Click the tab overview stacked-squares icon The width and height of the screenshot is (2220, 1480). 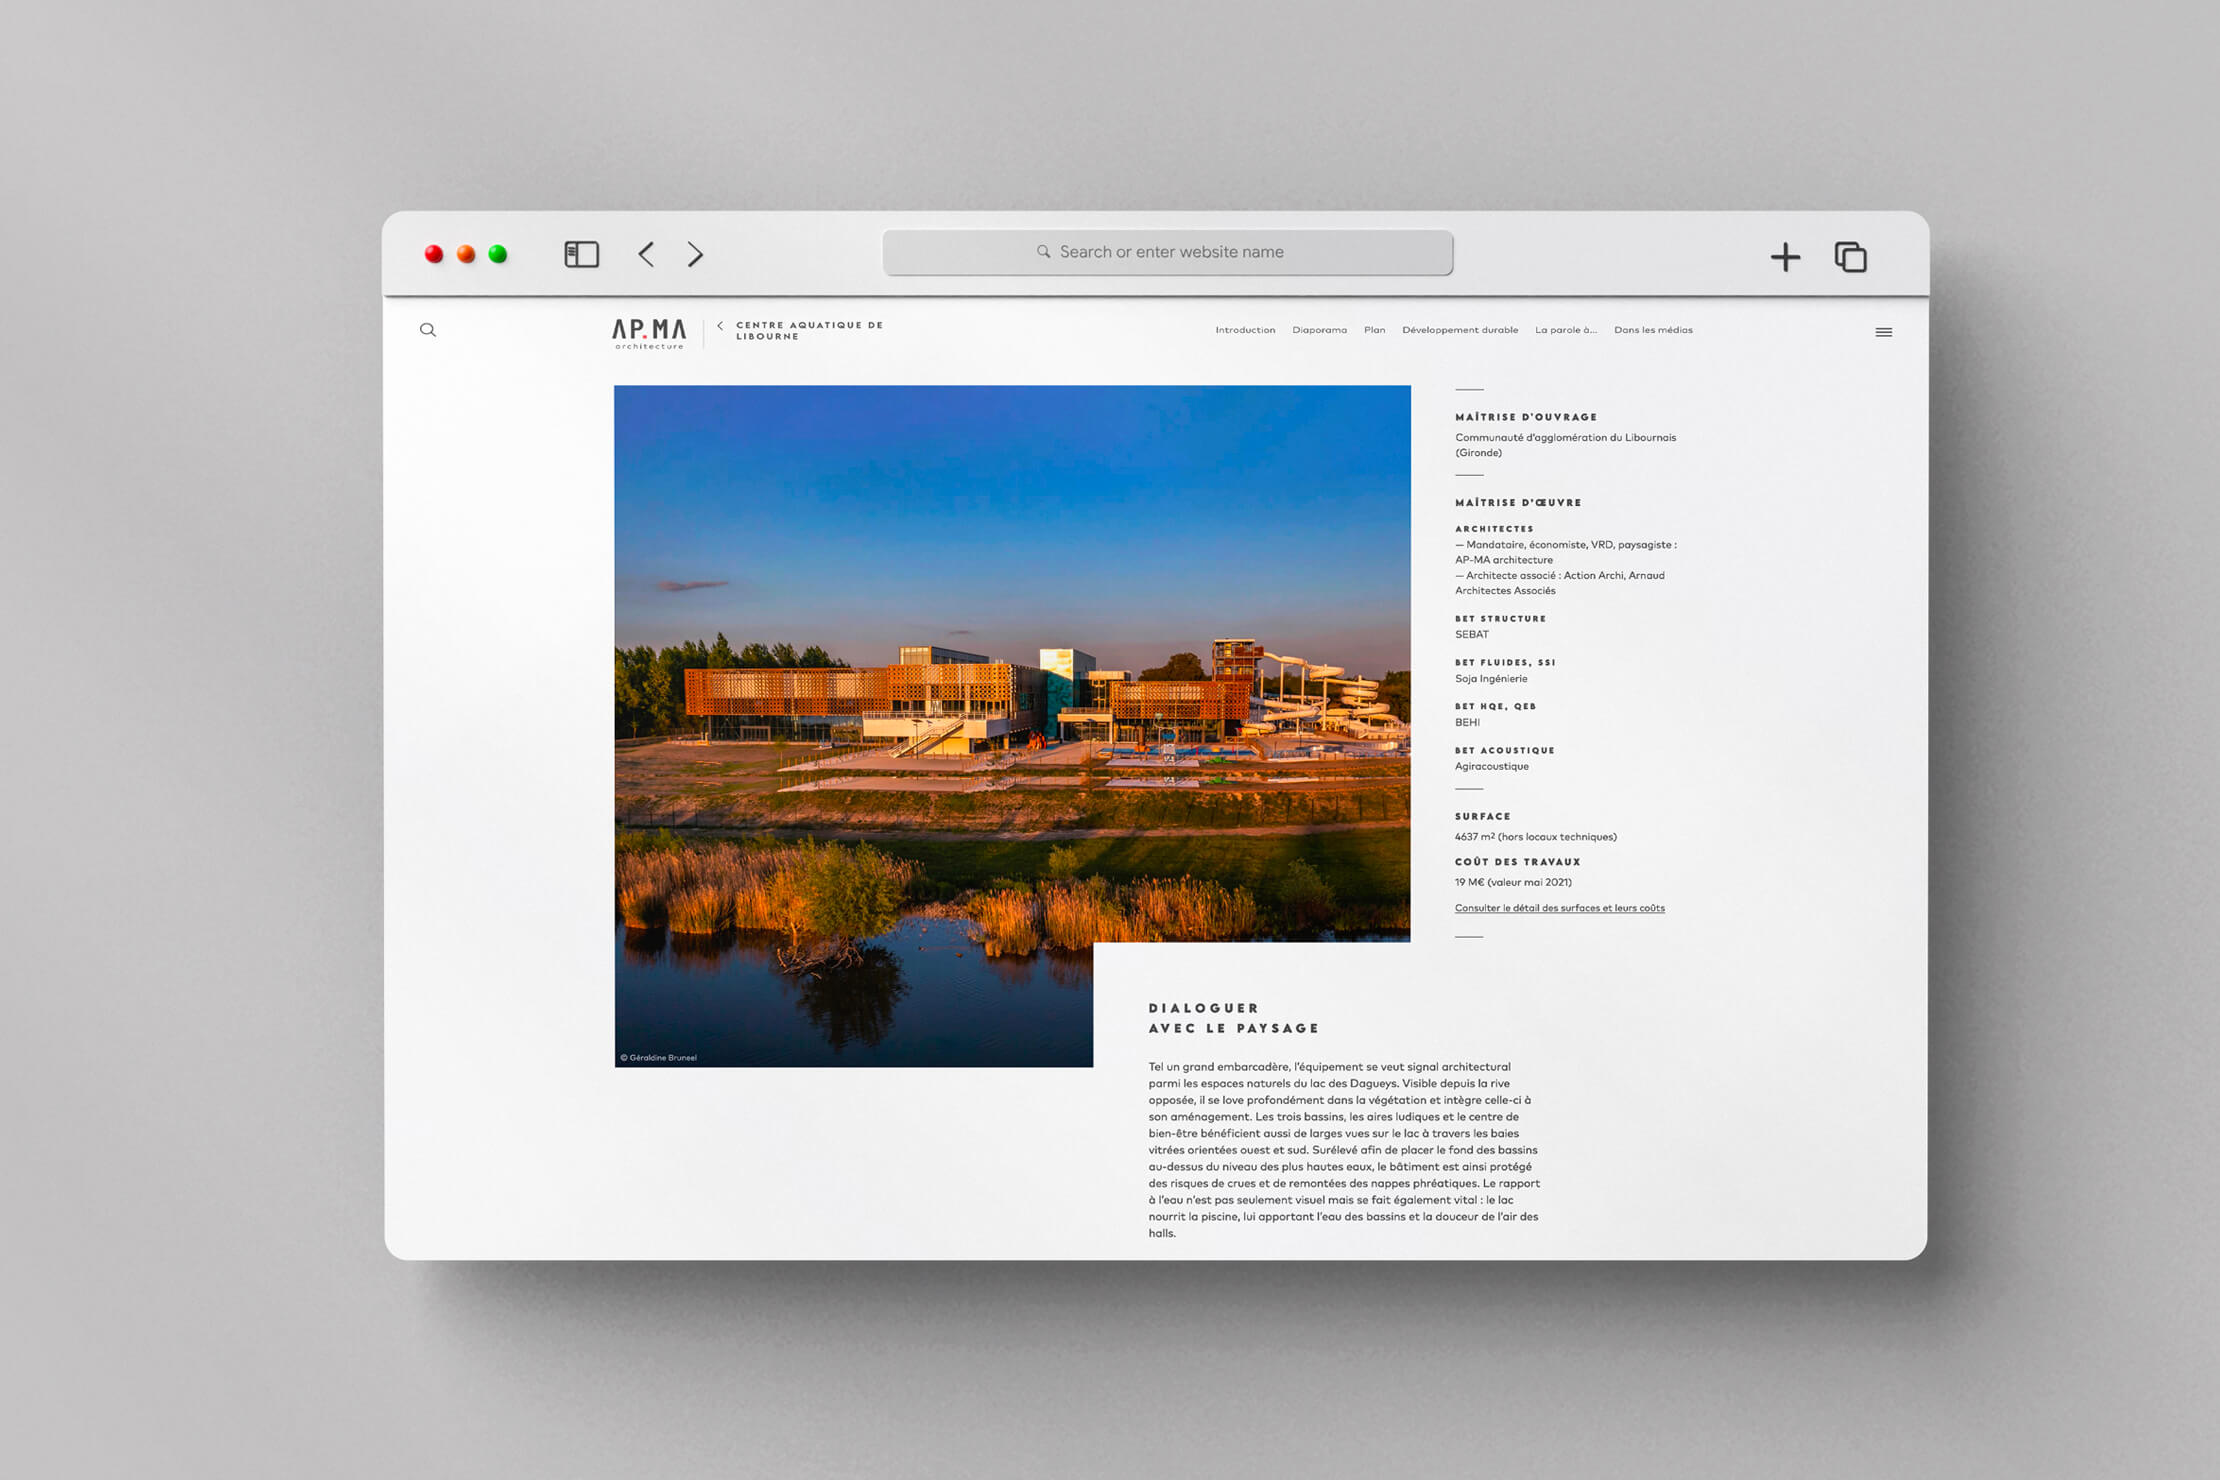1849,256
